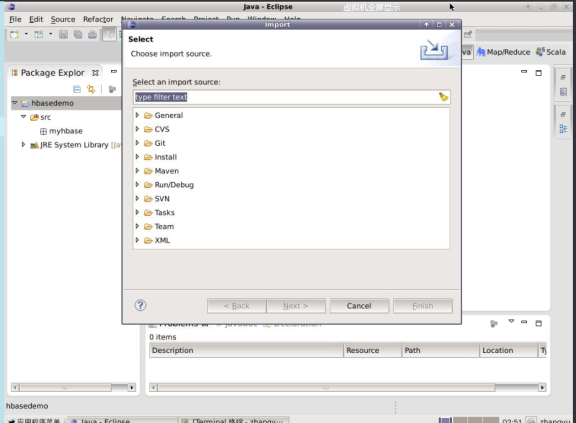This screenshot has height=423, width=576.
Task: Open the New wizard dropdown arrow
Action: (x=26, y=34)
